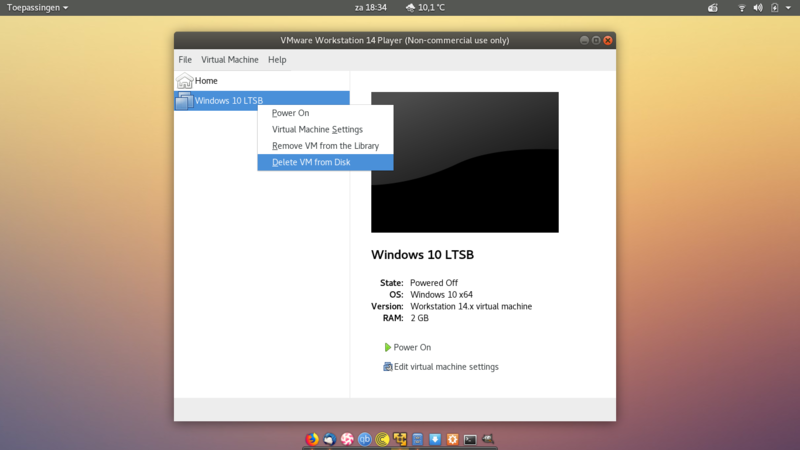Viewport: 800px width, 450px height.
Task: Launch the terminal from the dock
Action: pyautogui.click(x=470, y=439)
